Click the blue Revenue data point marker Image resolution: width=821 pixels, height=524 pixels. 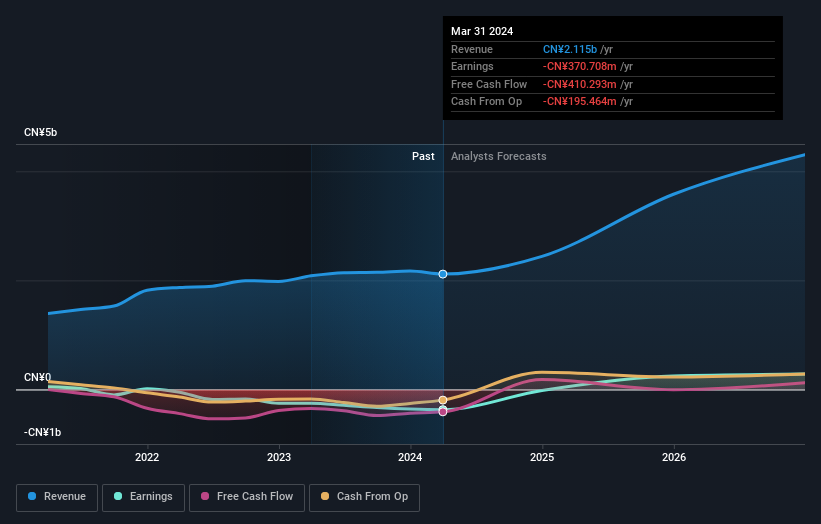click(x=443, y=274)
